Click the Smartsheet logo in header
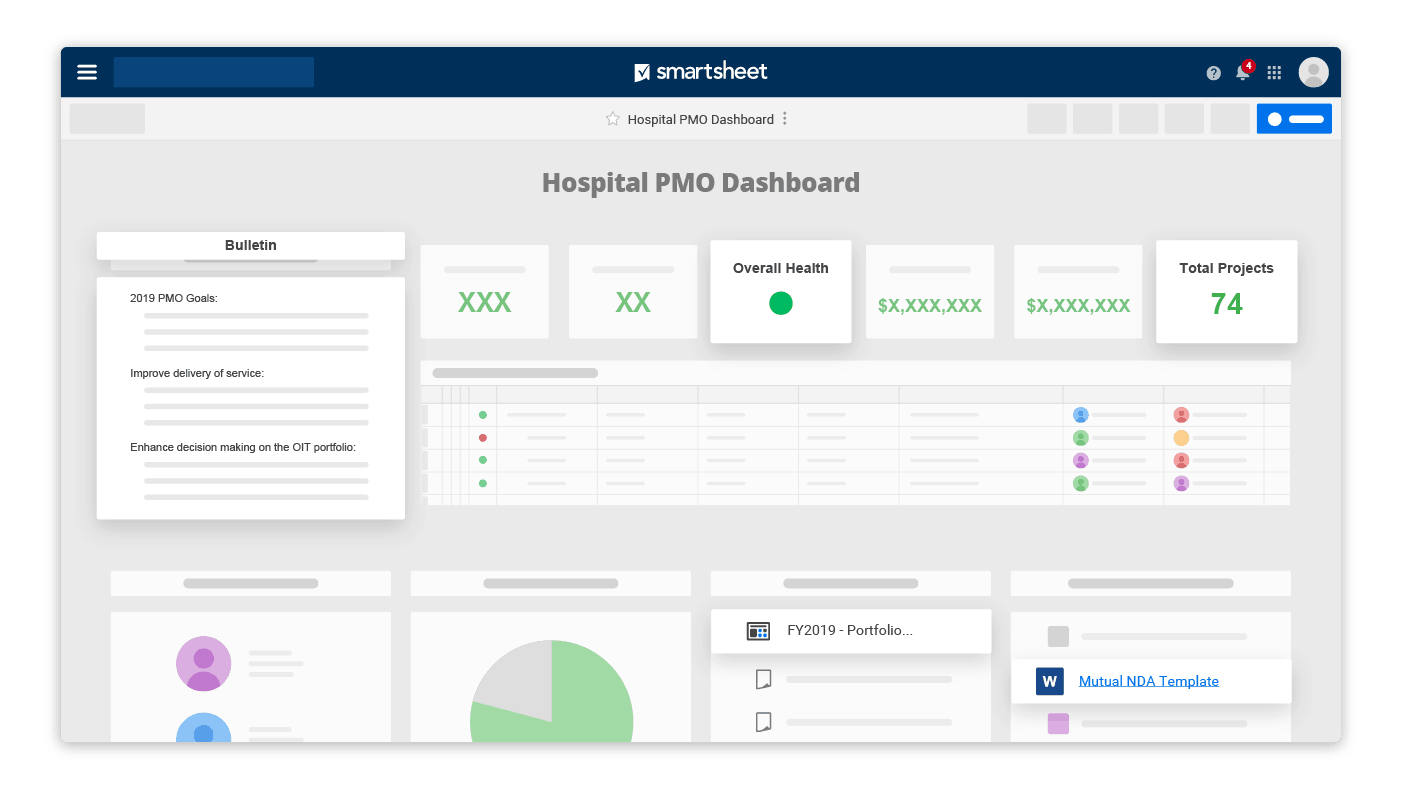This screenshot has height=789, width=1401. 701,72
